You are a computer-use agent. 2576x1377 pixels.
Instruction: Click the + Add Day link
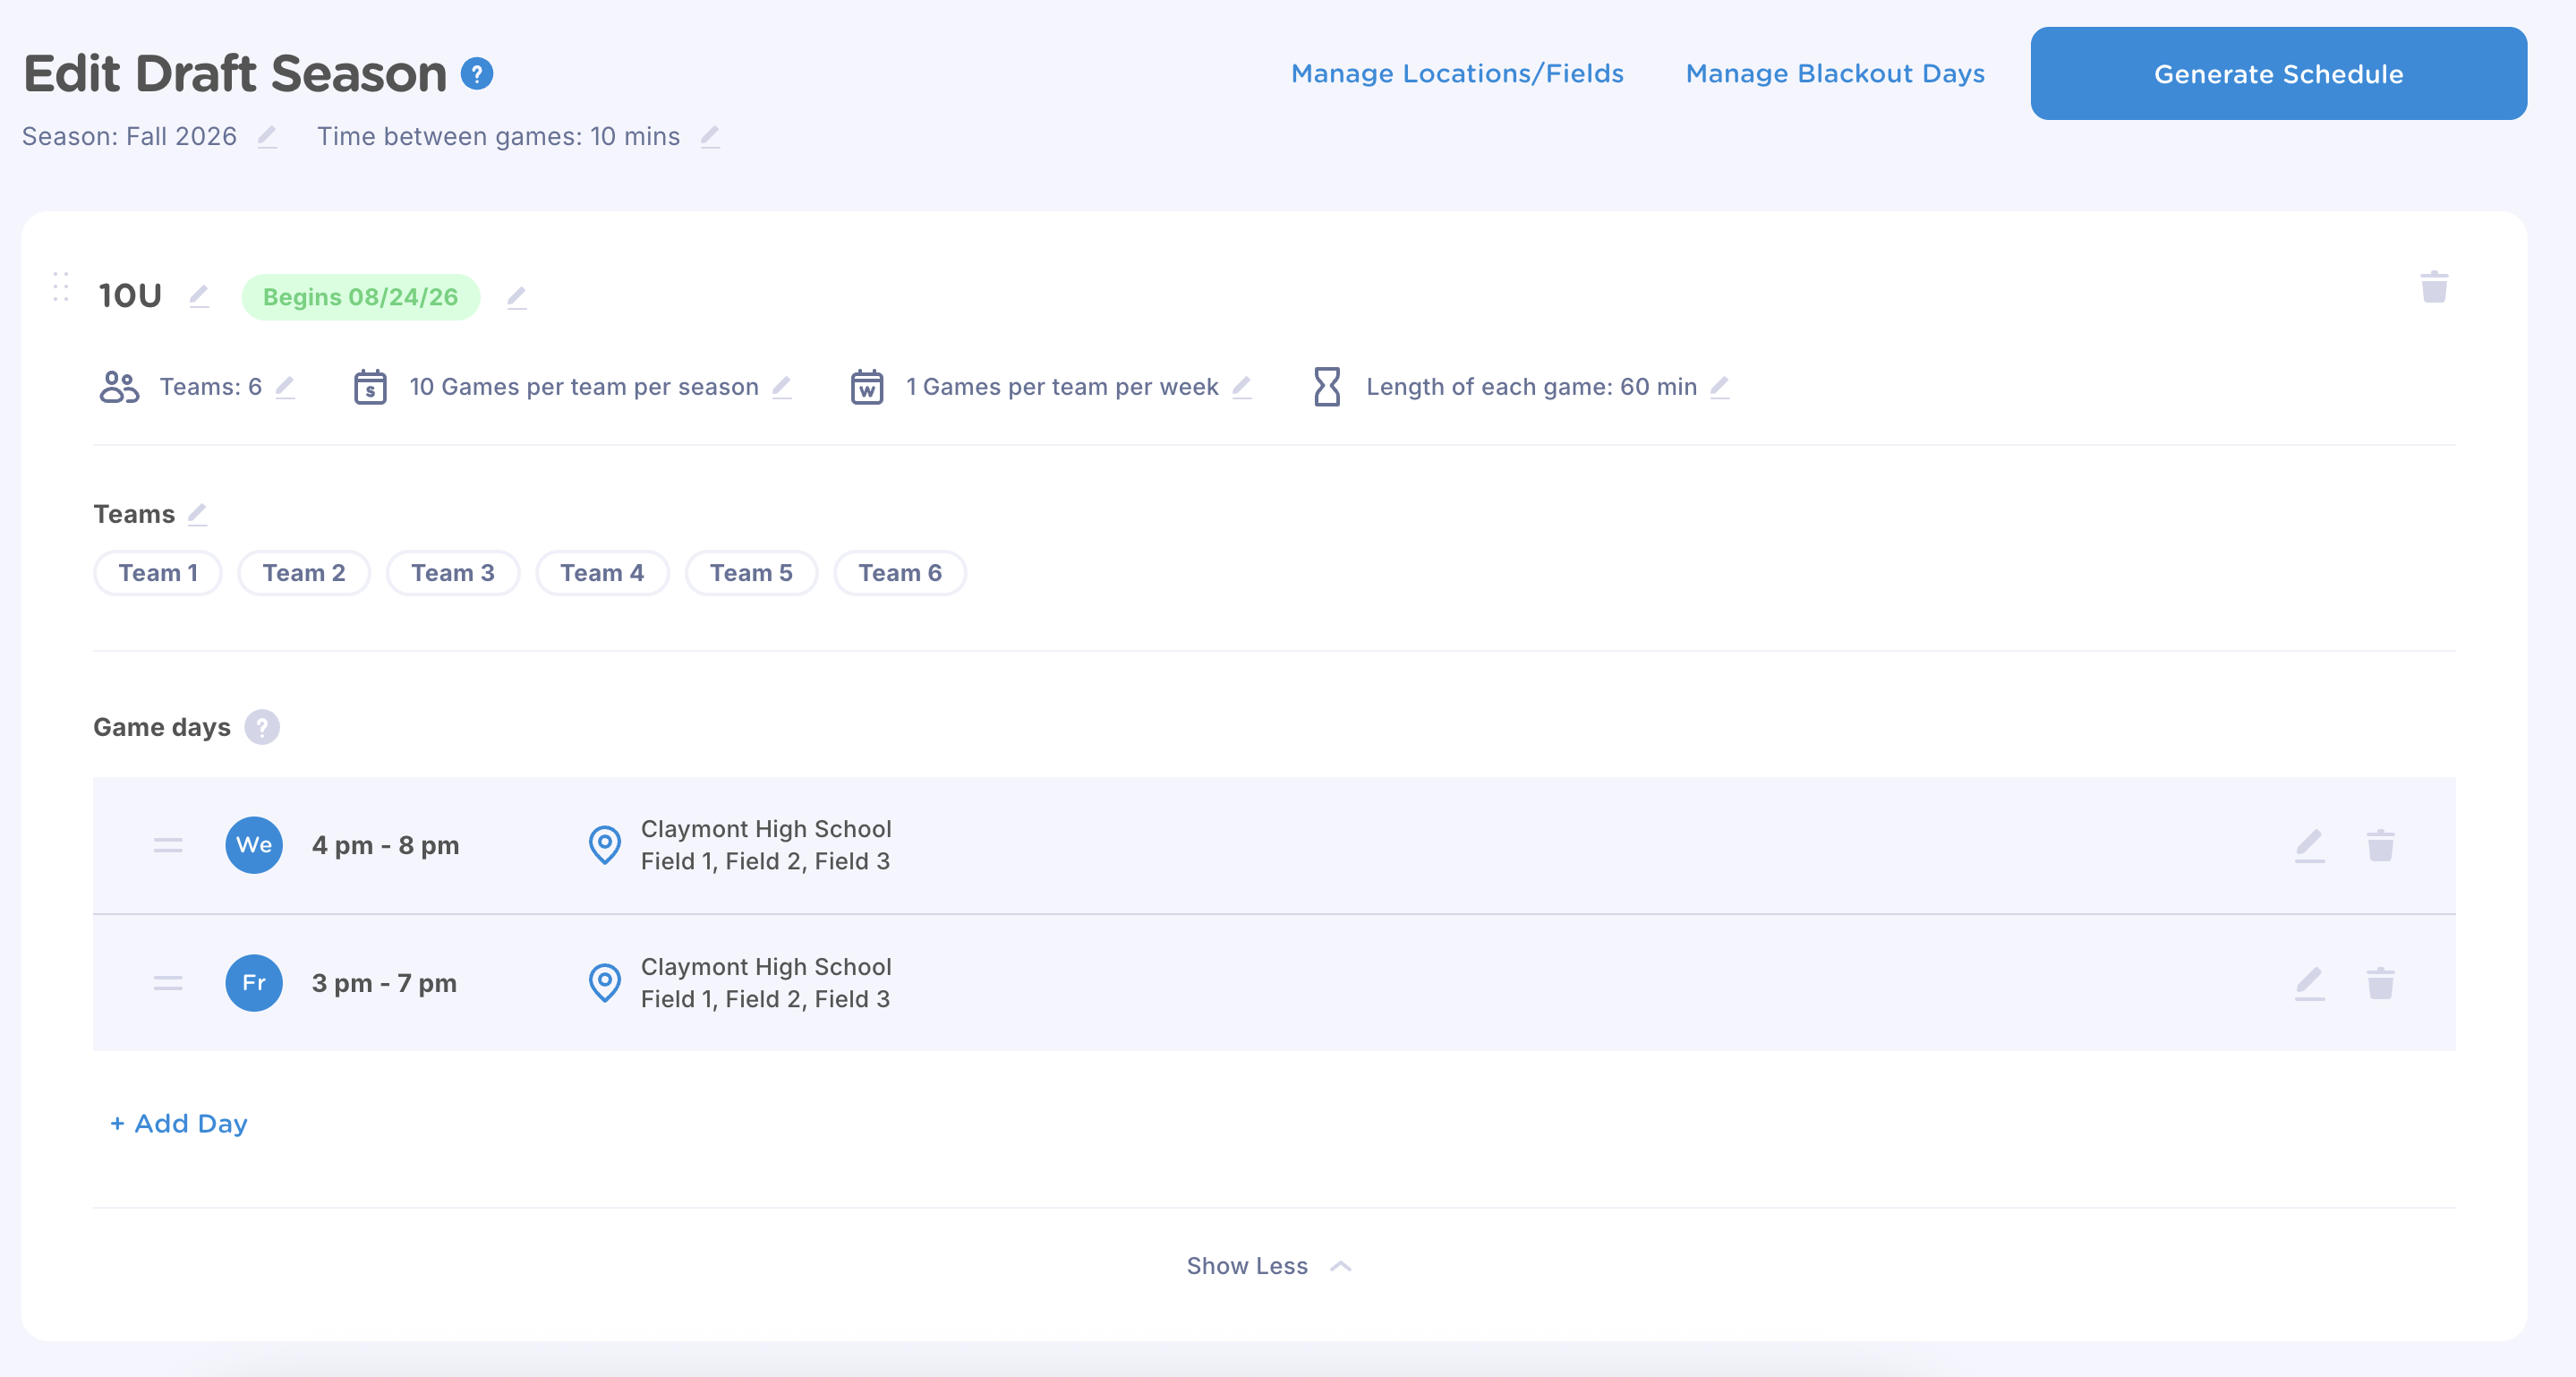pos(179,1124)
